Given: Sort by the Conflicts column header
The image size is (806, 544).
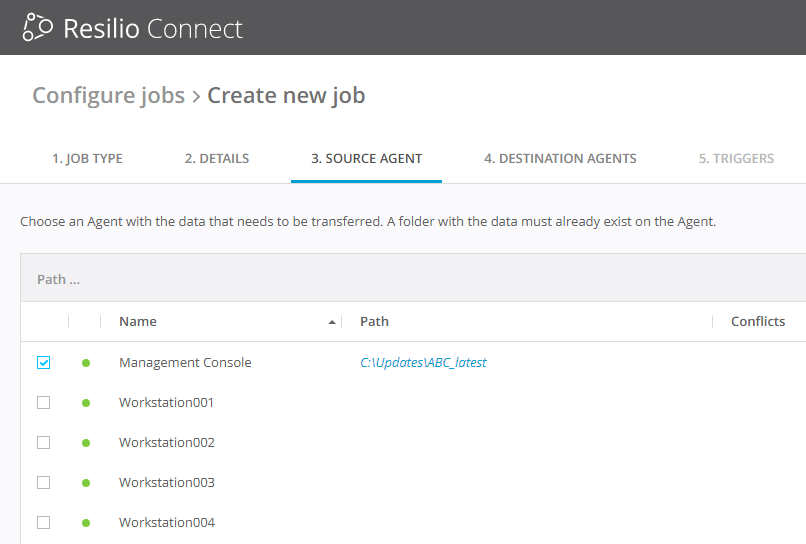Looking at the screenshot, I should click(x=757, y=322).
